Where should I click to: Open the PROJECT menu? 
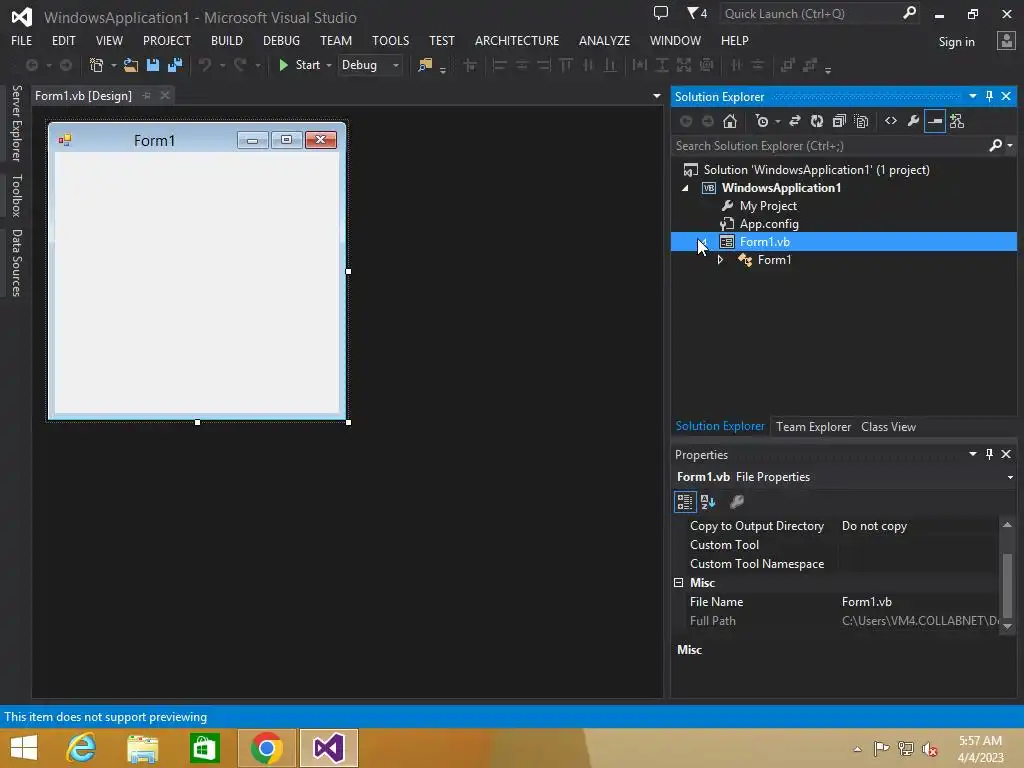pos(167,40)
